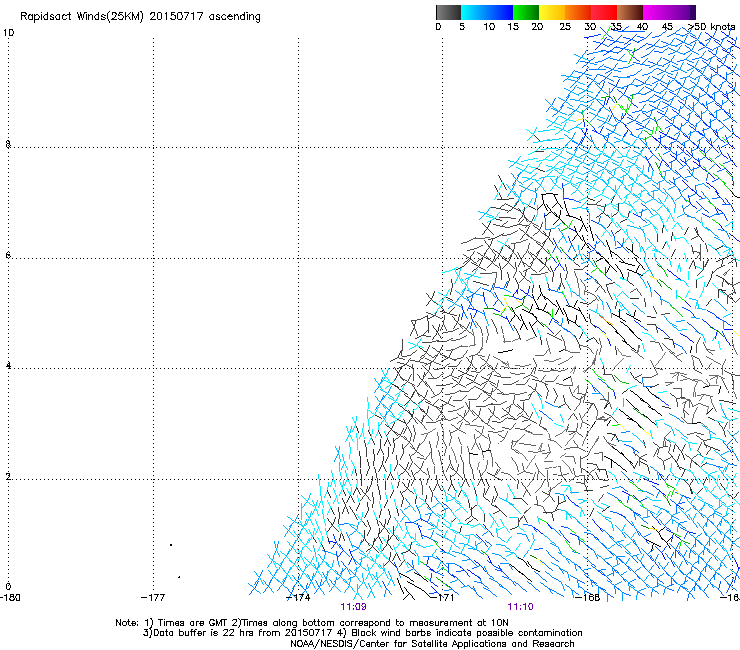Click the brown 35-40 knots color bar segment
This screenshot has height=650, width=740.
630,12
